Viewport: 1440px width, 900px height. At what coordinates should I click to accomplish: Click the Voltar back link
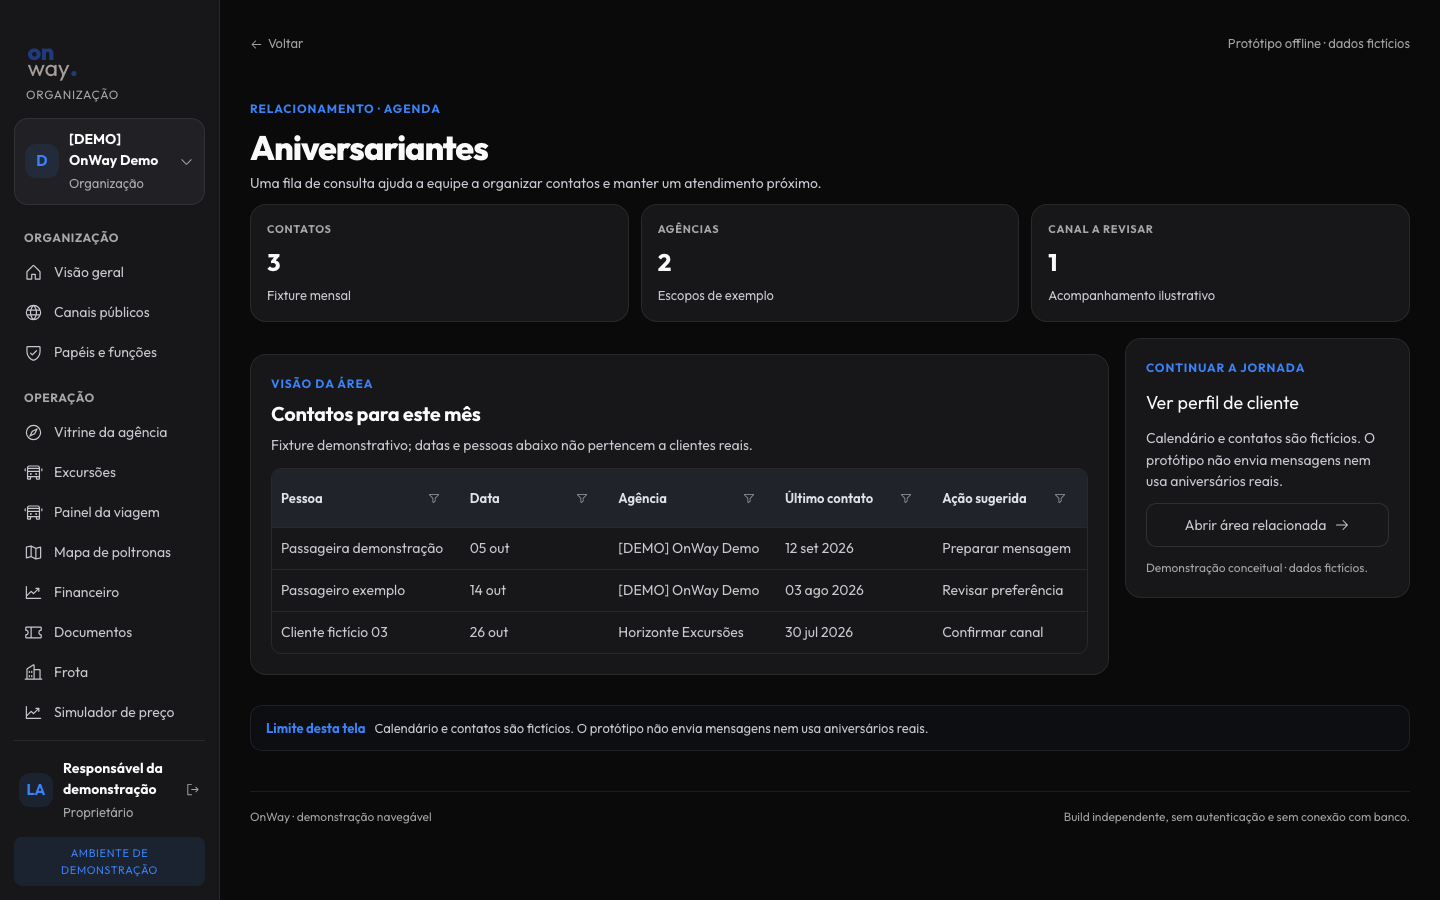277,44
